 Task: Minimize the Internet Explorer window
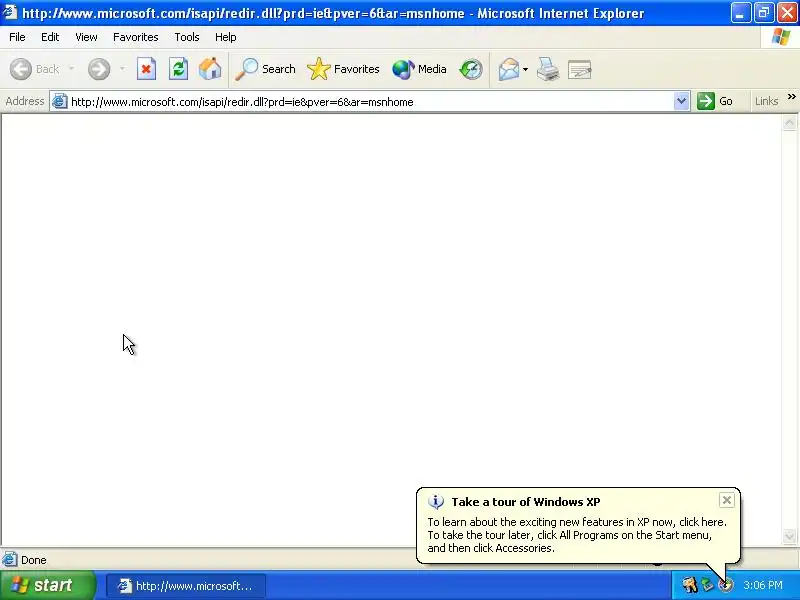click(741, 13)
